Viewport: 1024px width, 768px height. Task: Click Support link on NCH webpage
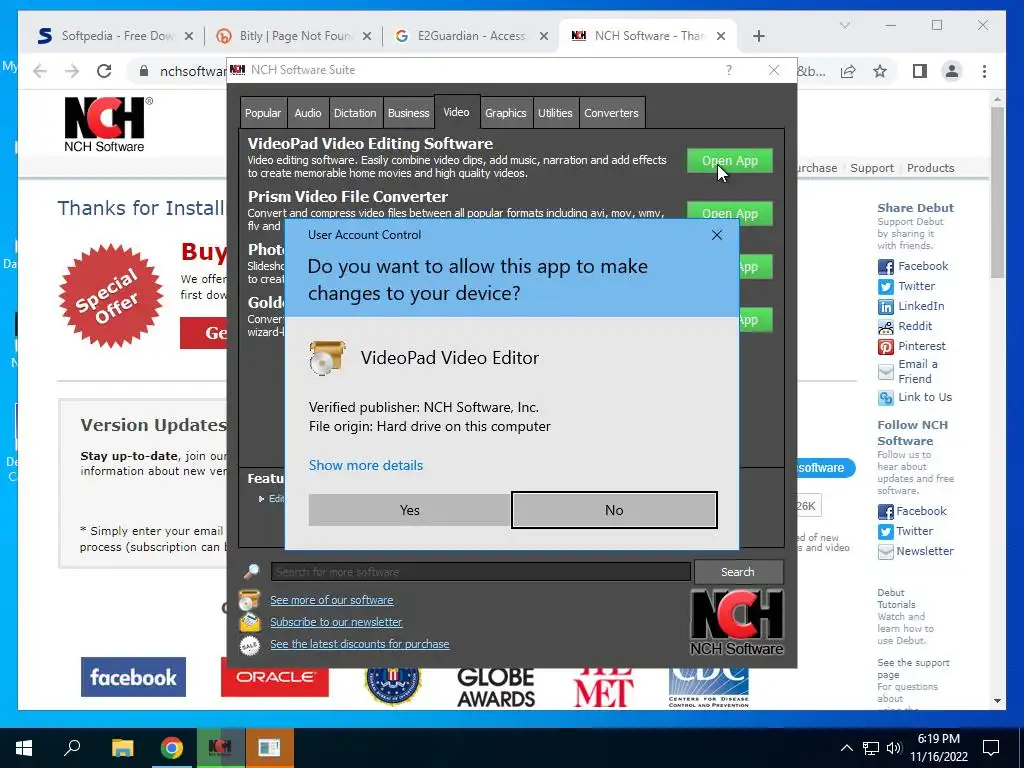tap(872, 168)
